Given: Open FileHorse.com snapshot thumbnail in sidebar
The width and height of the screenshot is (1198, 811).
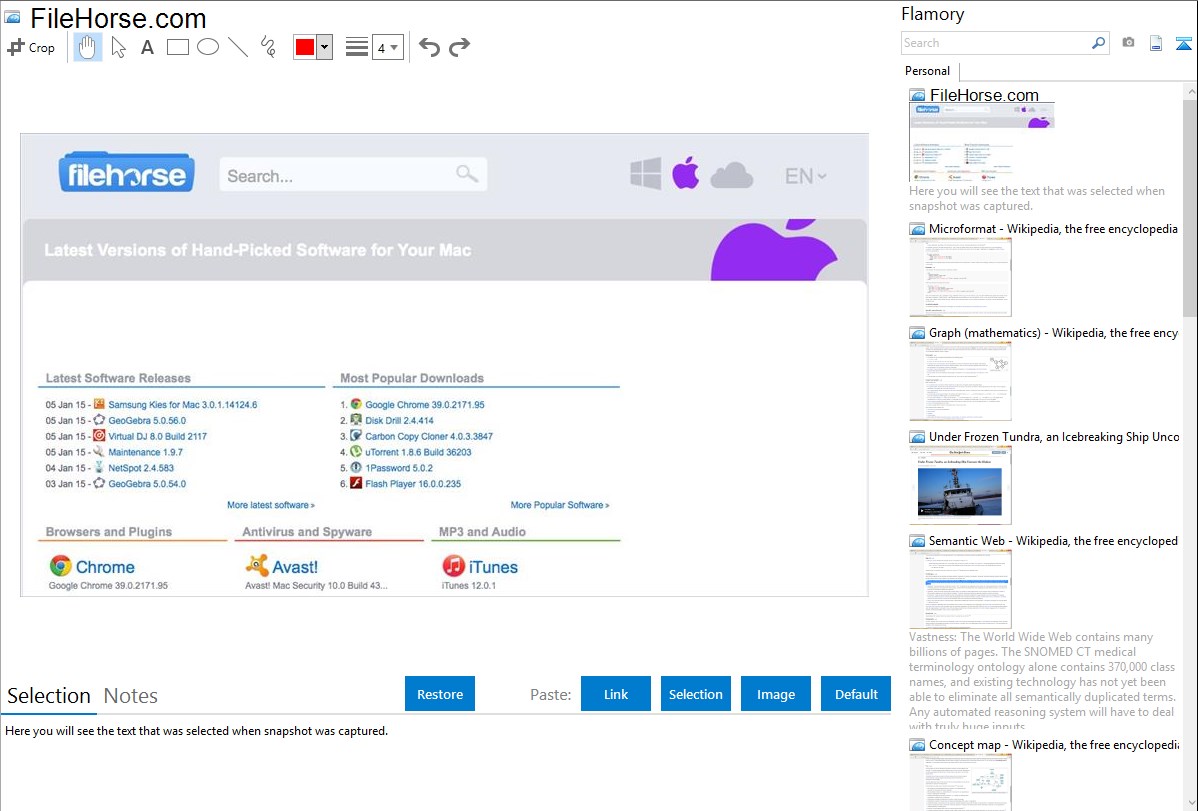Looking at the screenshot, I should click(982, 142).
